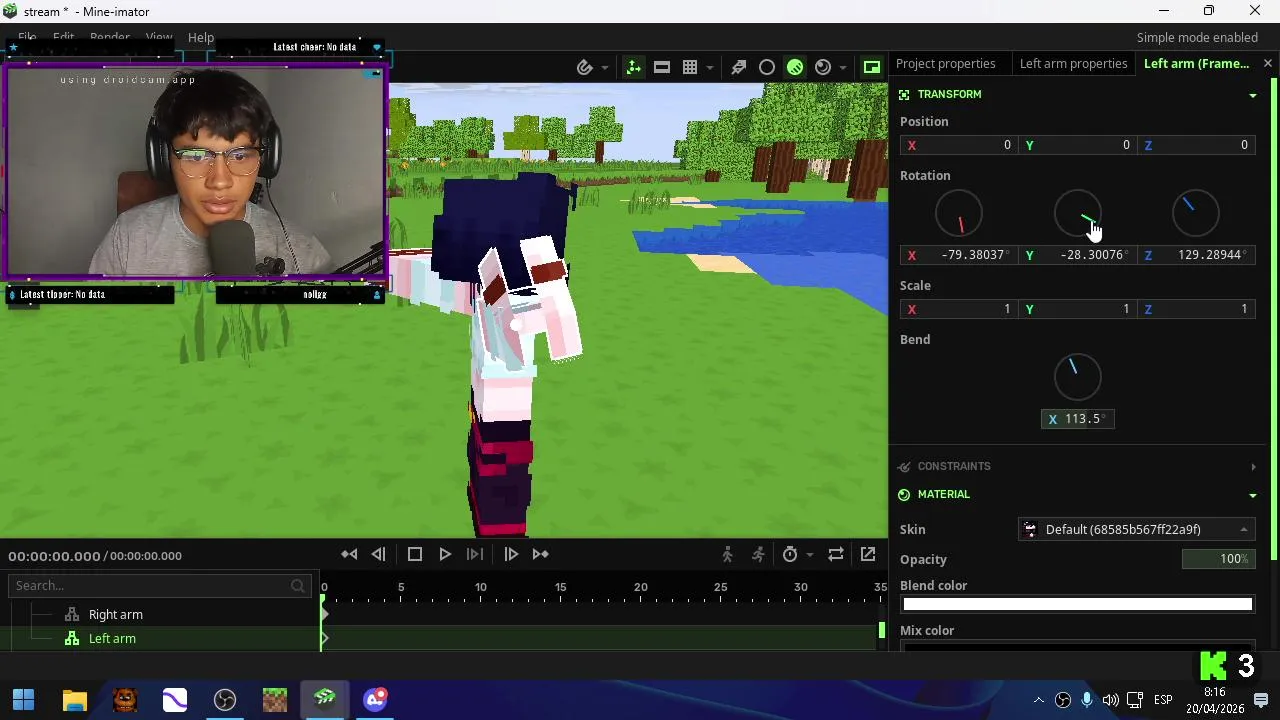Jump to previous keyframe button
This screenshot has height=720, width=1280.
click(349, 554)
